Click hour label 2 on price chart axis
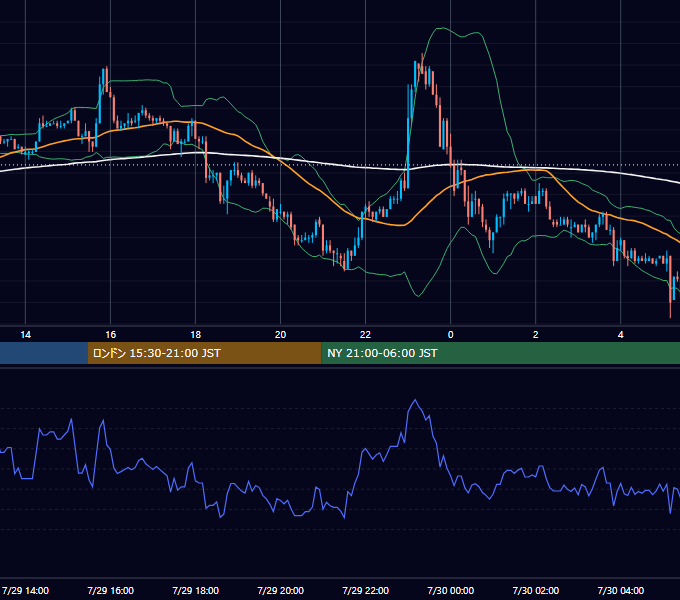 click(x=536, y=335)
